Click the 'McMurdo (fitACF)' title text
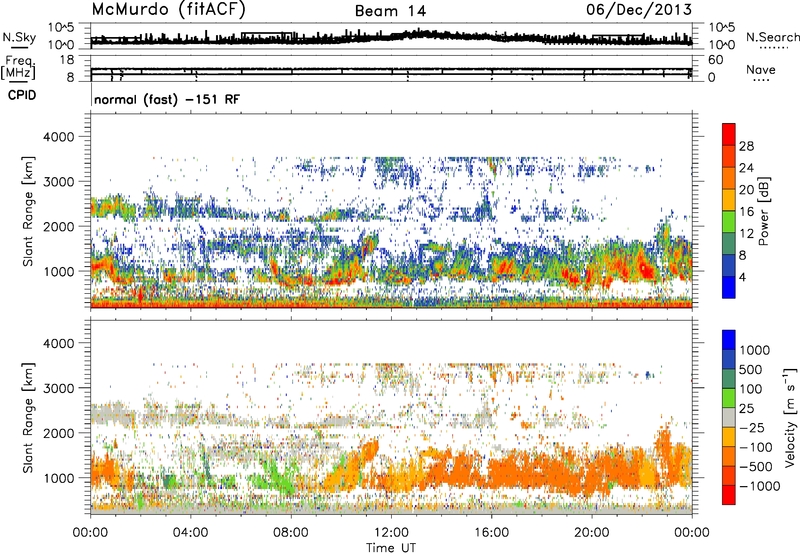 [x=168, y=10]
